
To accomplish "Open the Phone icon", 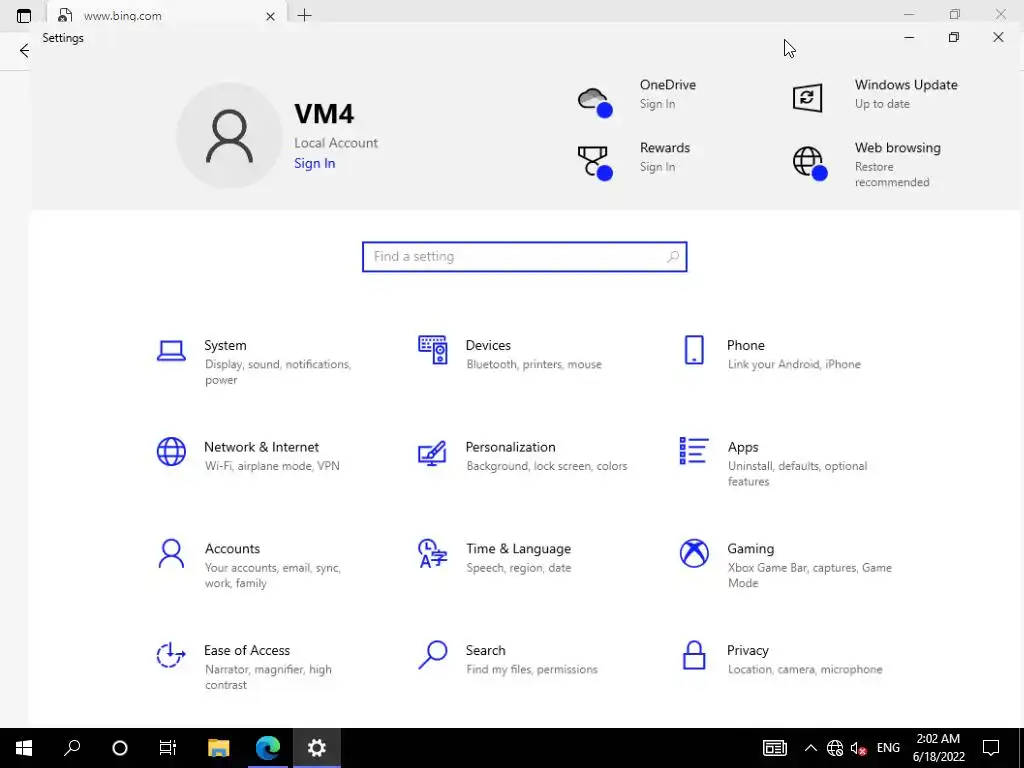I will click(x=694, y=350).
